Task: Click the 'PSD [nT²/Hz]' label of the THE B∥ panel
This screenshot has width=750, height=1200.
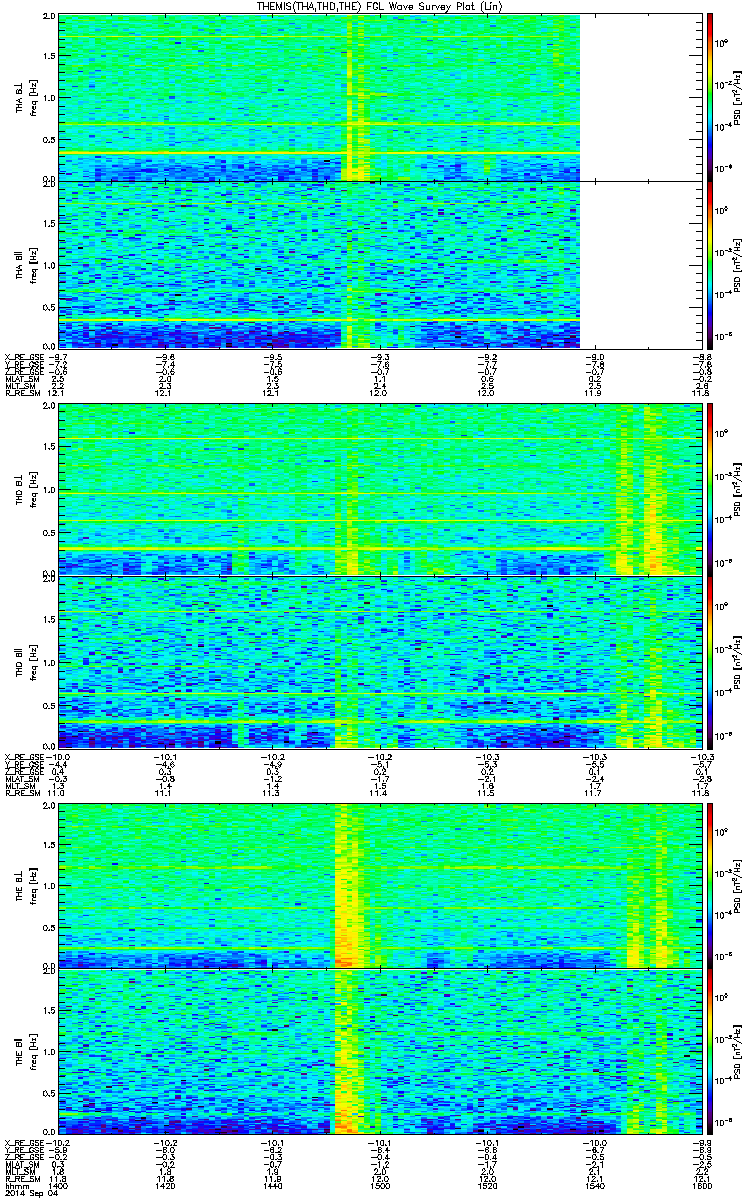Action: [738, 1051]
